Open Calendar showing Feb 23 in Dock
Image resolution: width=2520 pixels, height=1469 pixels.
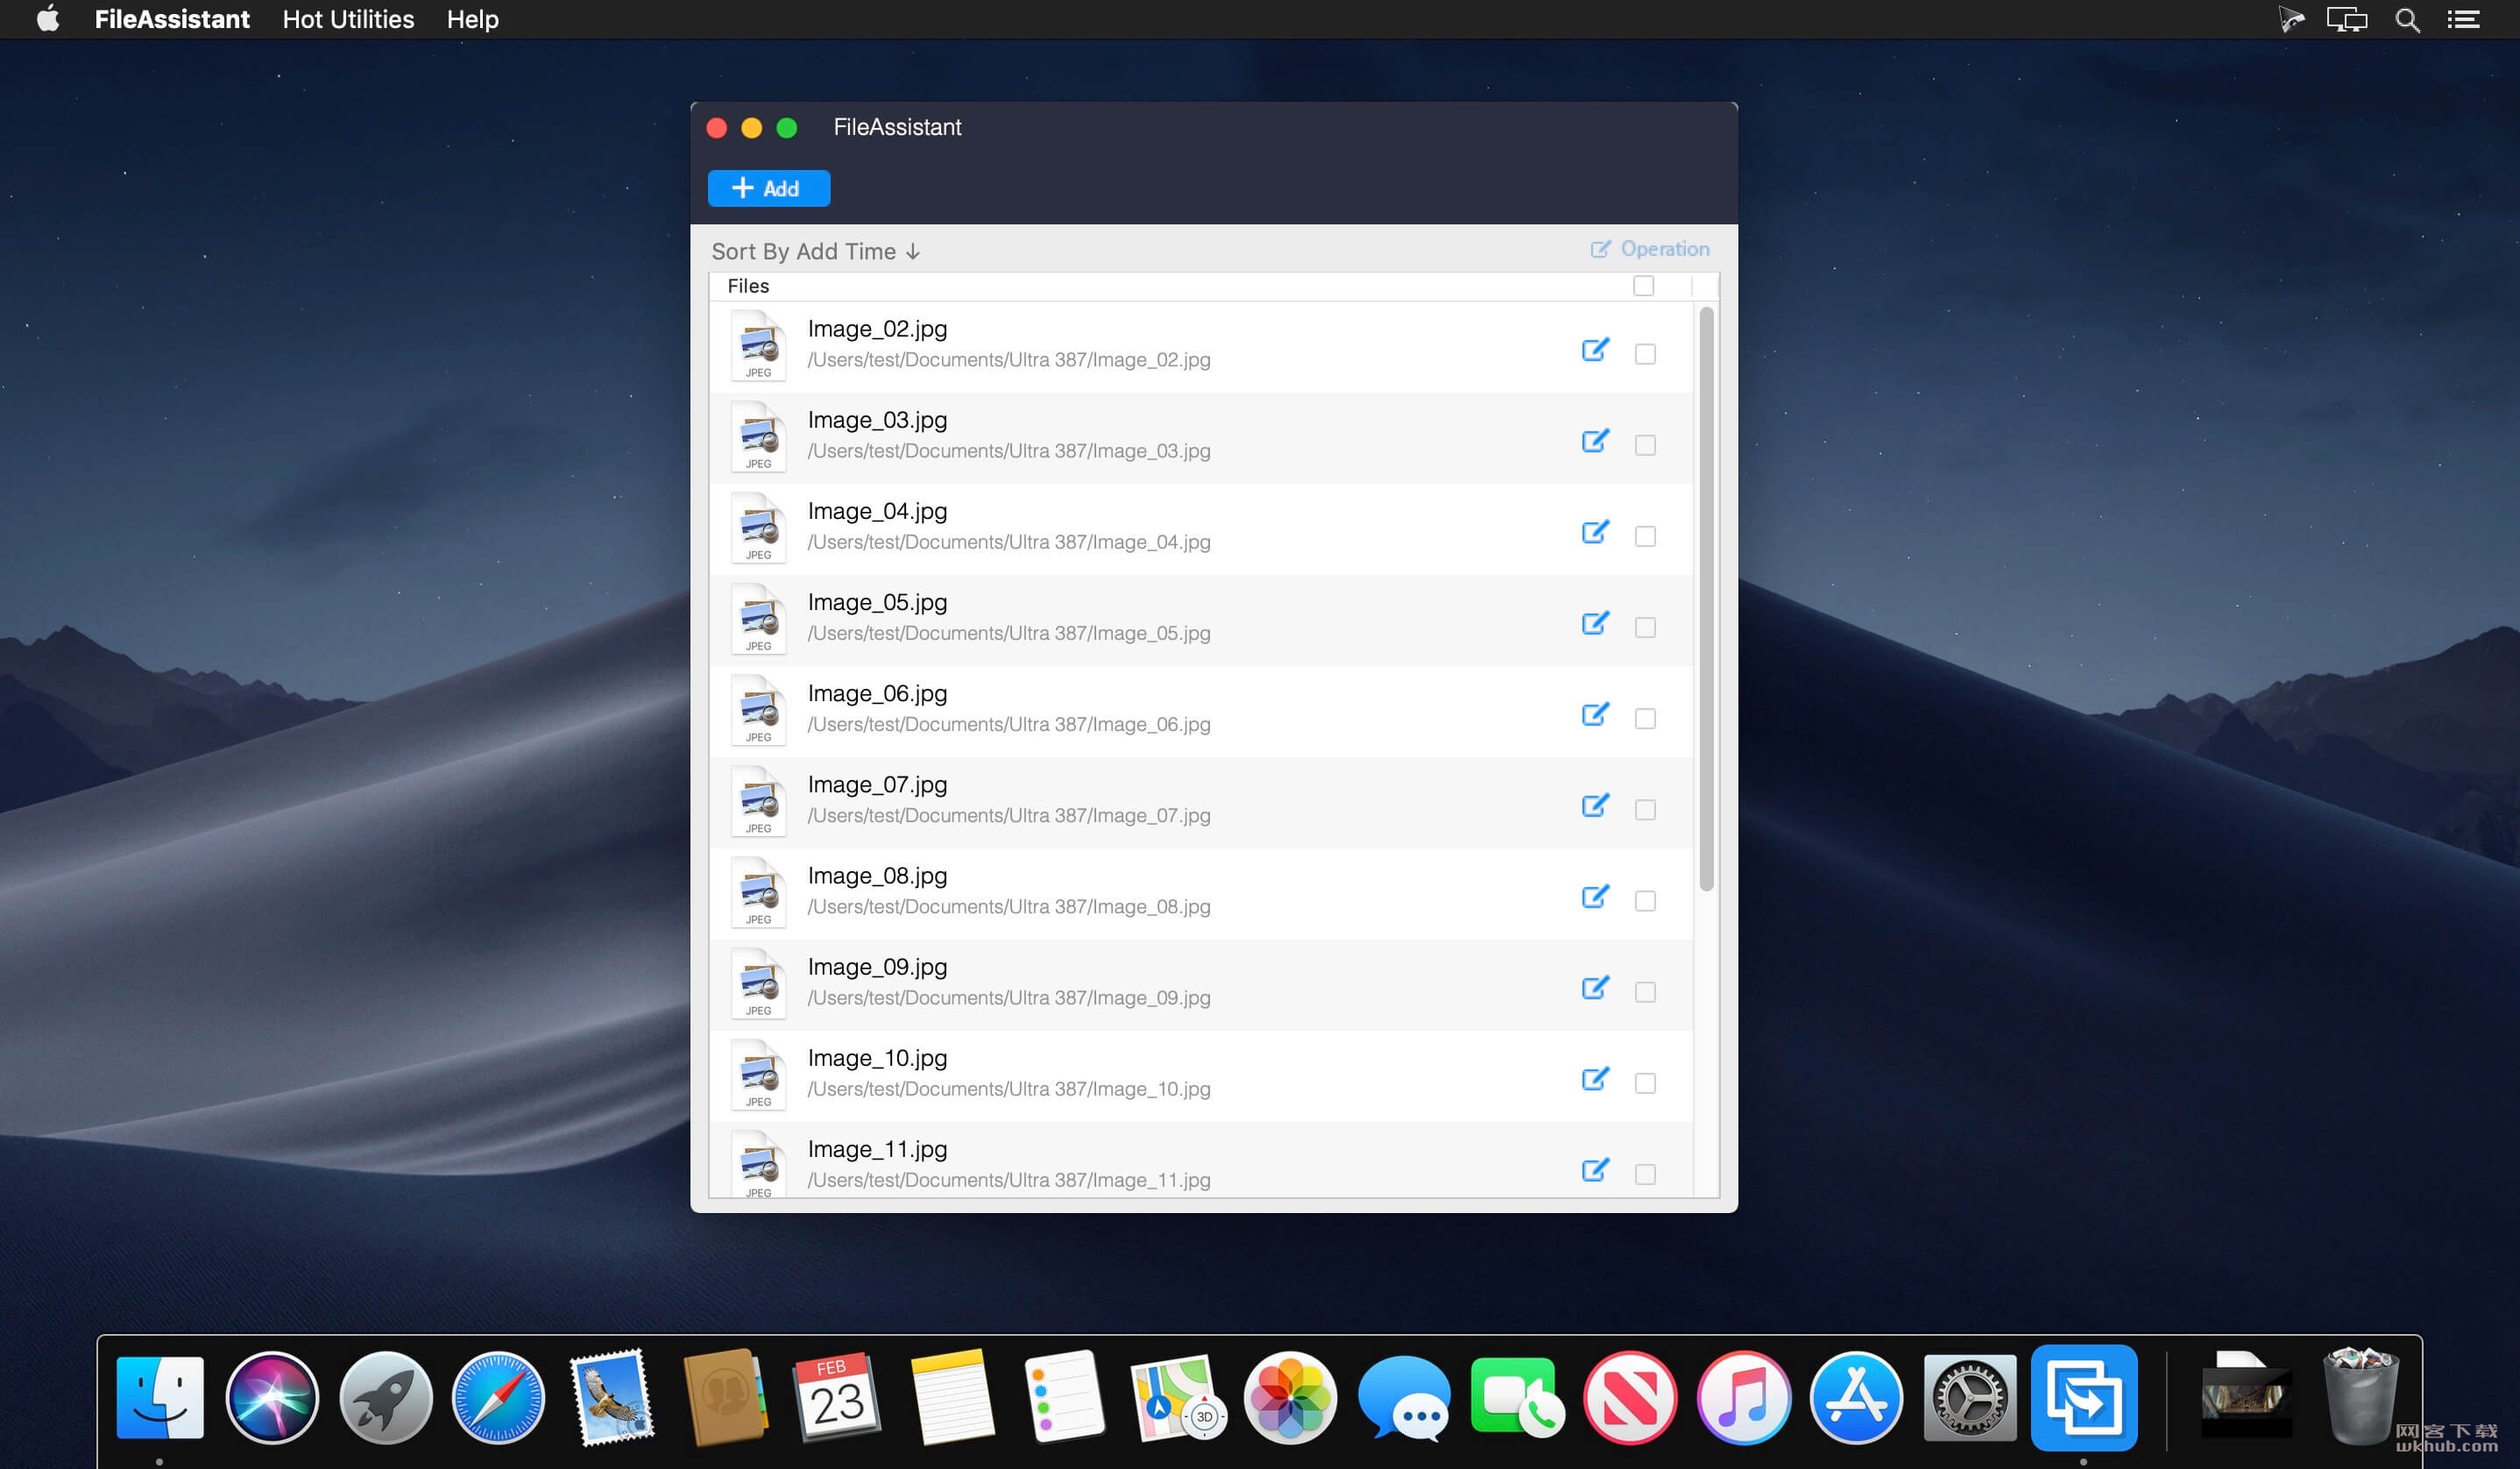click(837, 1397)
